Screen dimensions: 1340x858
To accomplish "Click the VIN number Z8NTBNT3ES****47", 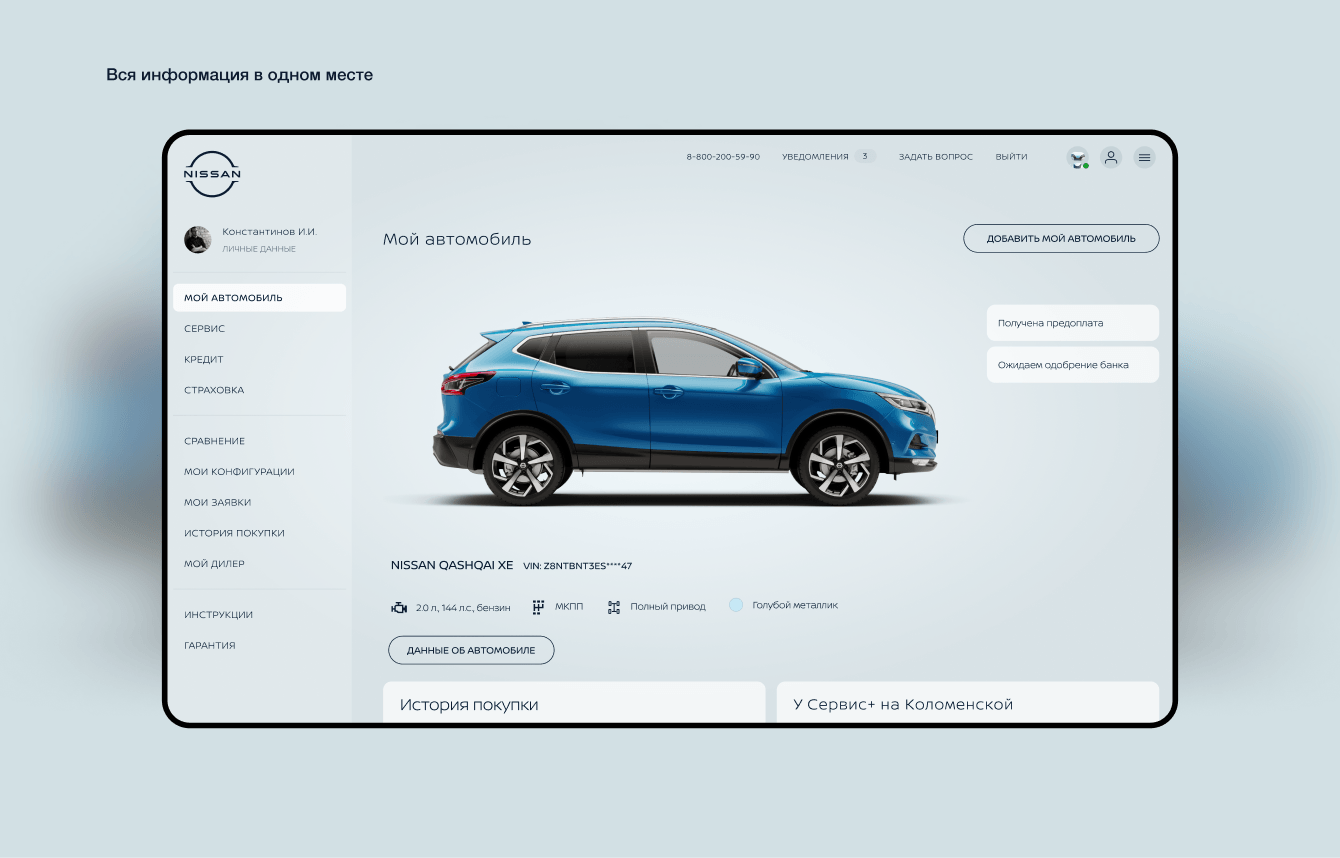I will (x=577, y=566).
